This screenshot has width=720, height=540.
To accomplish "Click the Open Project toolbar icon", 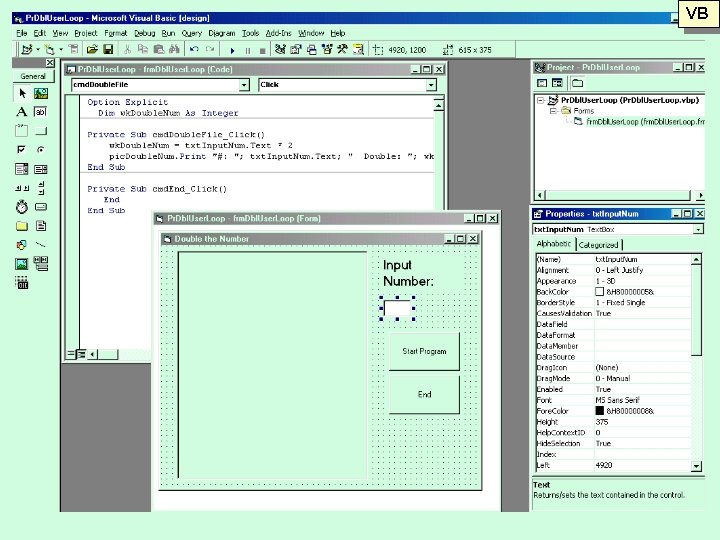I will (92, 50).
